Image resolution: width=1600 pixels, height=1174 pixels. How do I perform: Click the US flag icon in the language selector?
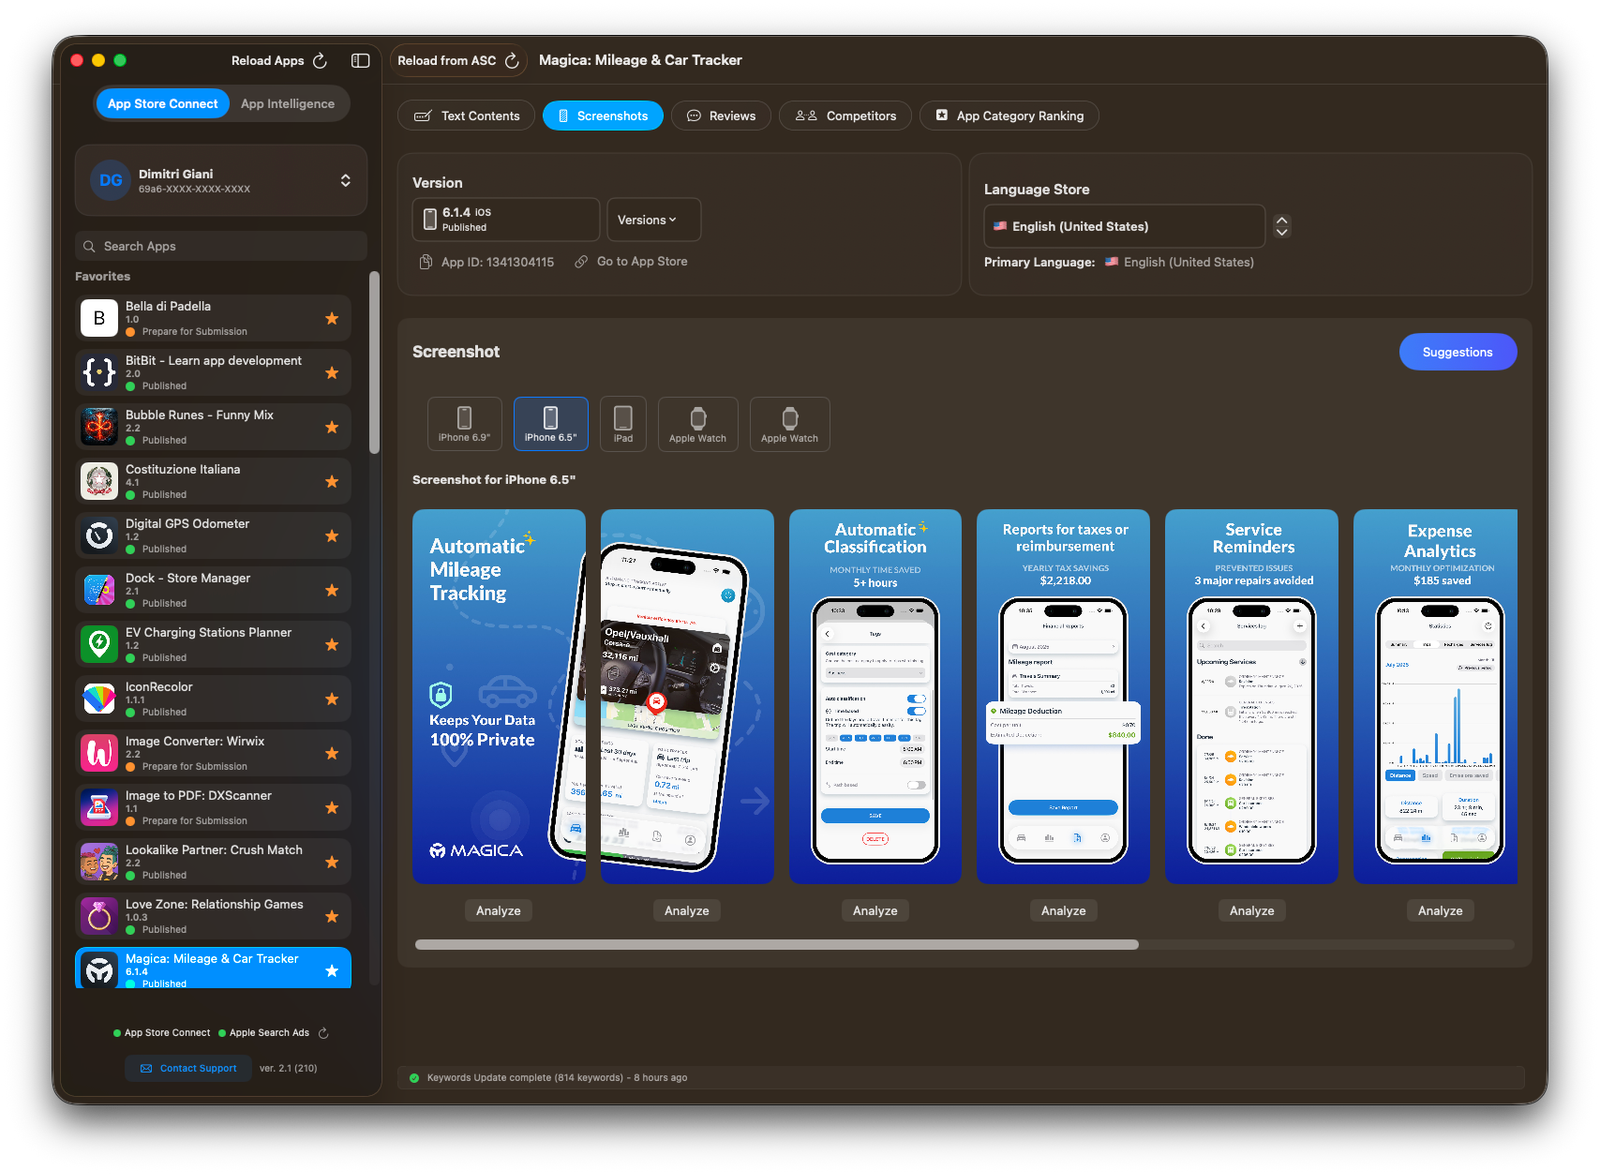[1000, 226]
